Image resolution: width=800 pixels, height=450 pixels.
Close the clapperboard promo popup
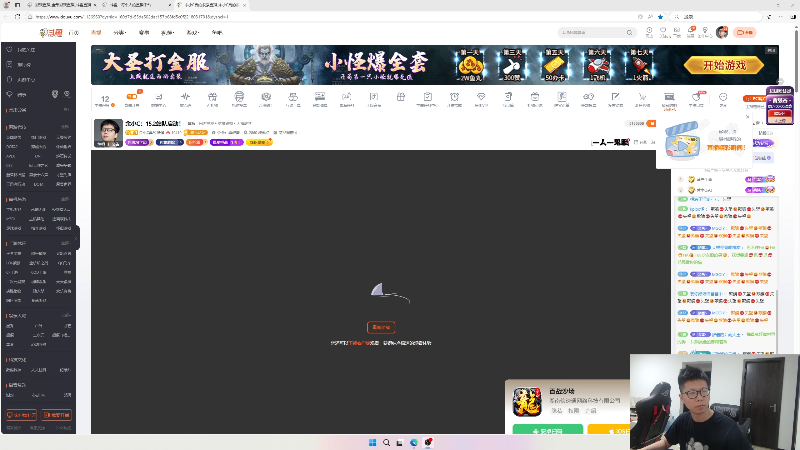(x=747, y=117)
